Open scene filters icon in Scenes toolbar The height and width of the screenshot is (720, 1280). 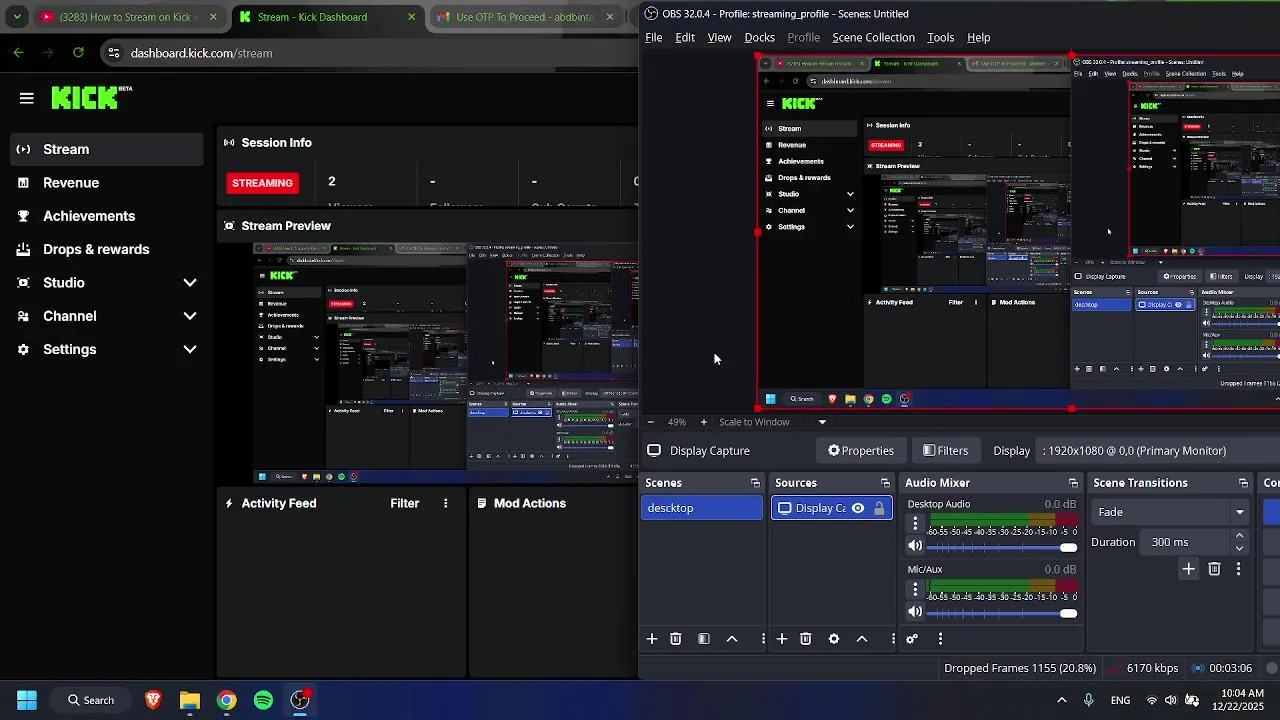[x=704, y=639]
